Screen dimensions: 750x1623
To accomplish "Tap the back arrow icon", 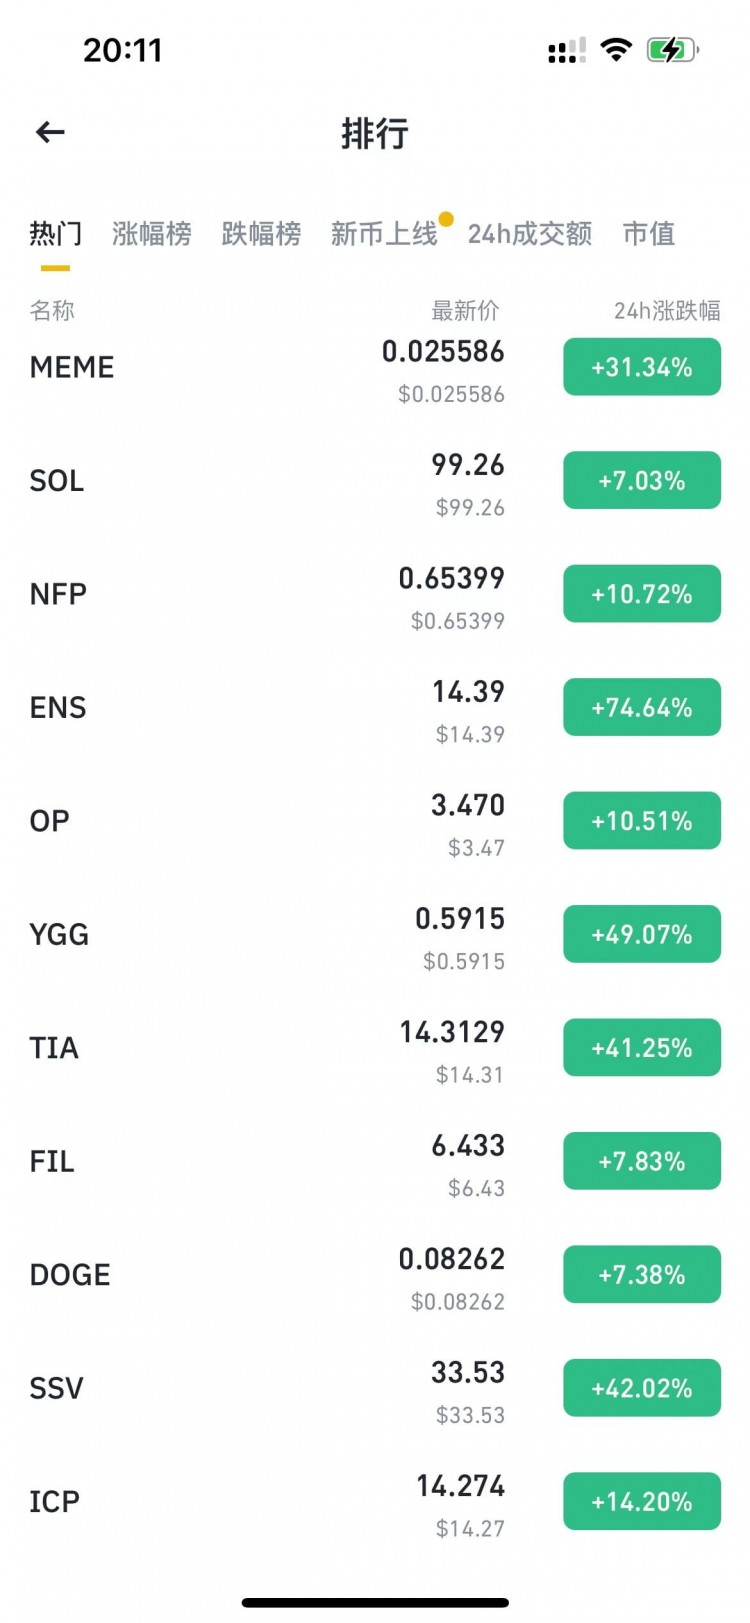I will tap(50, 132).
